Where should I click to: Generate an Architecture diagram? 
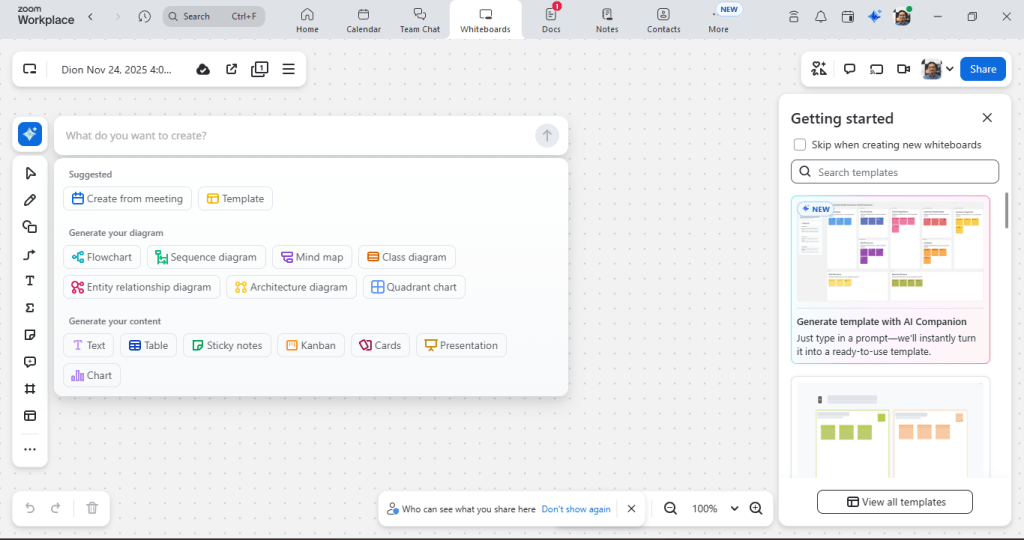point(291,287)
